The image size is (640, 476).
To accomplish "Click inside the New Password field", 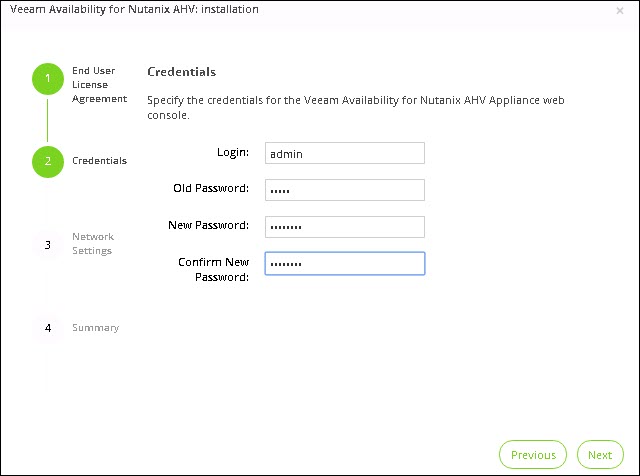I will 345,227.
